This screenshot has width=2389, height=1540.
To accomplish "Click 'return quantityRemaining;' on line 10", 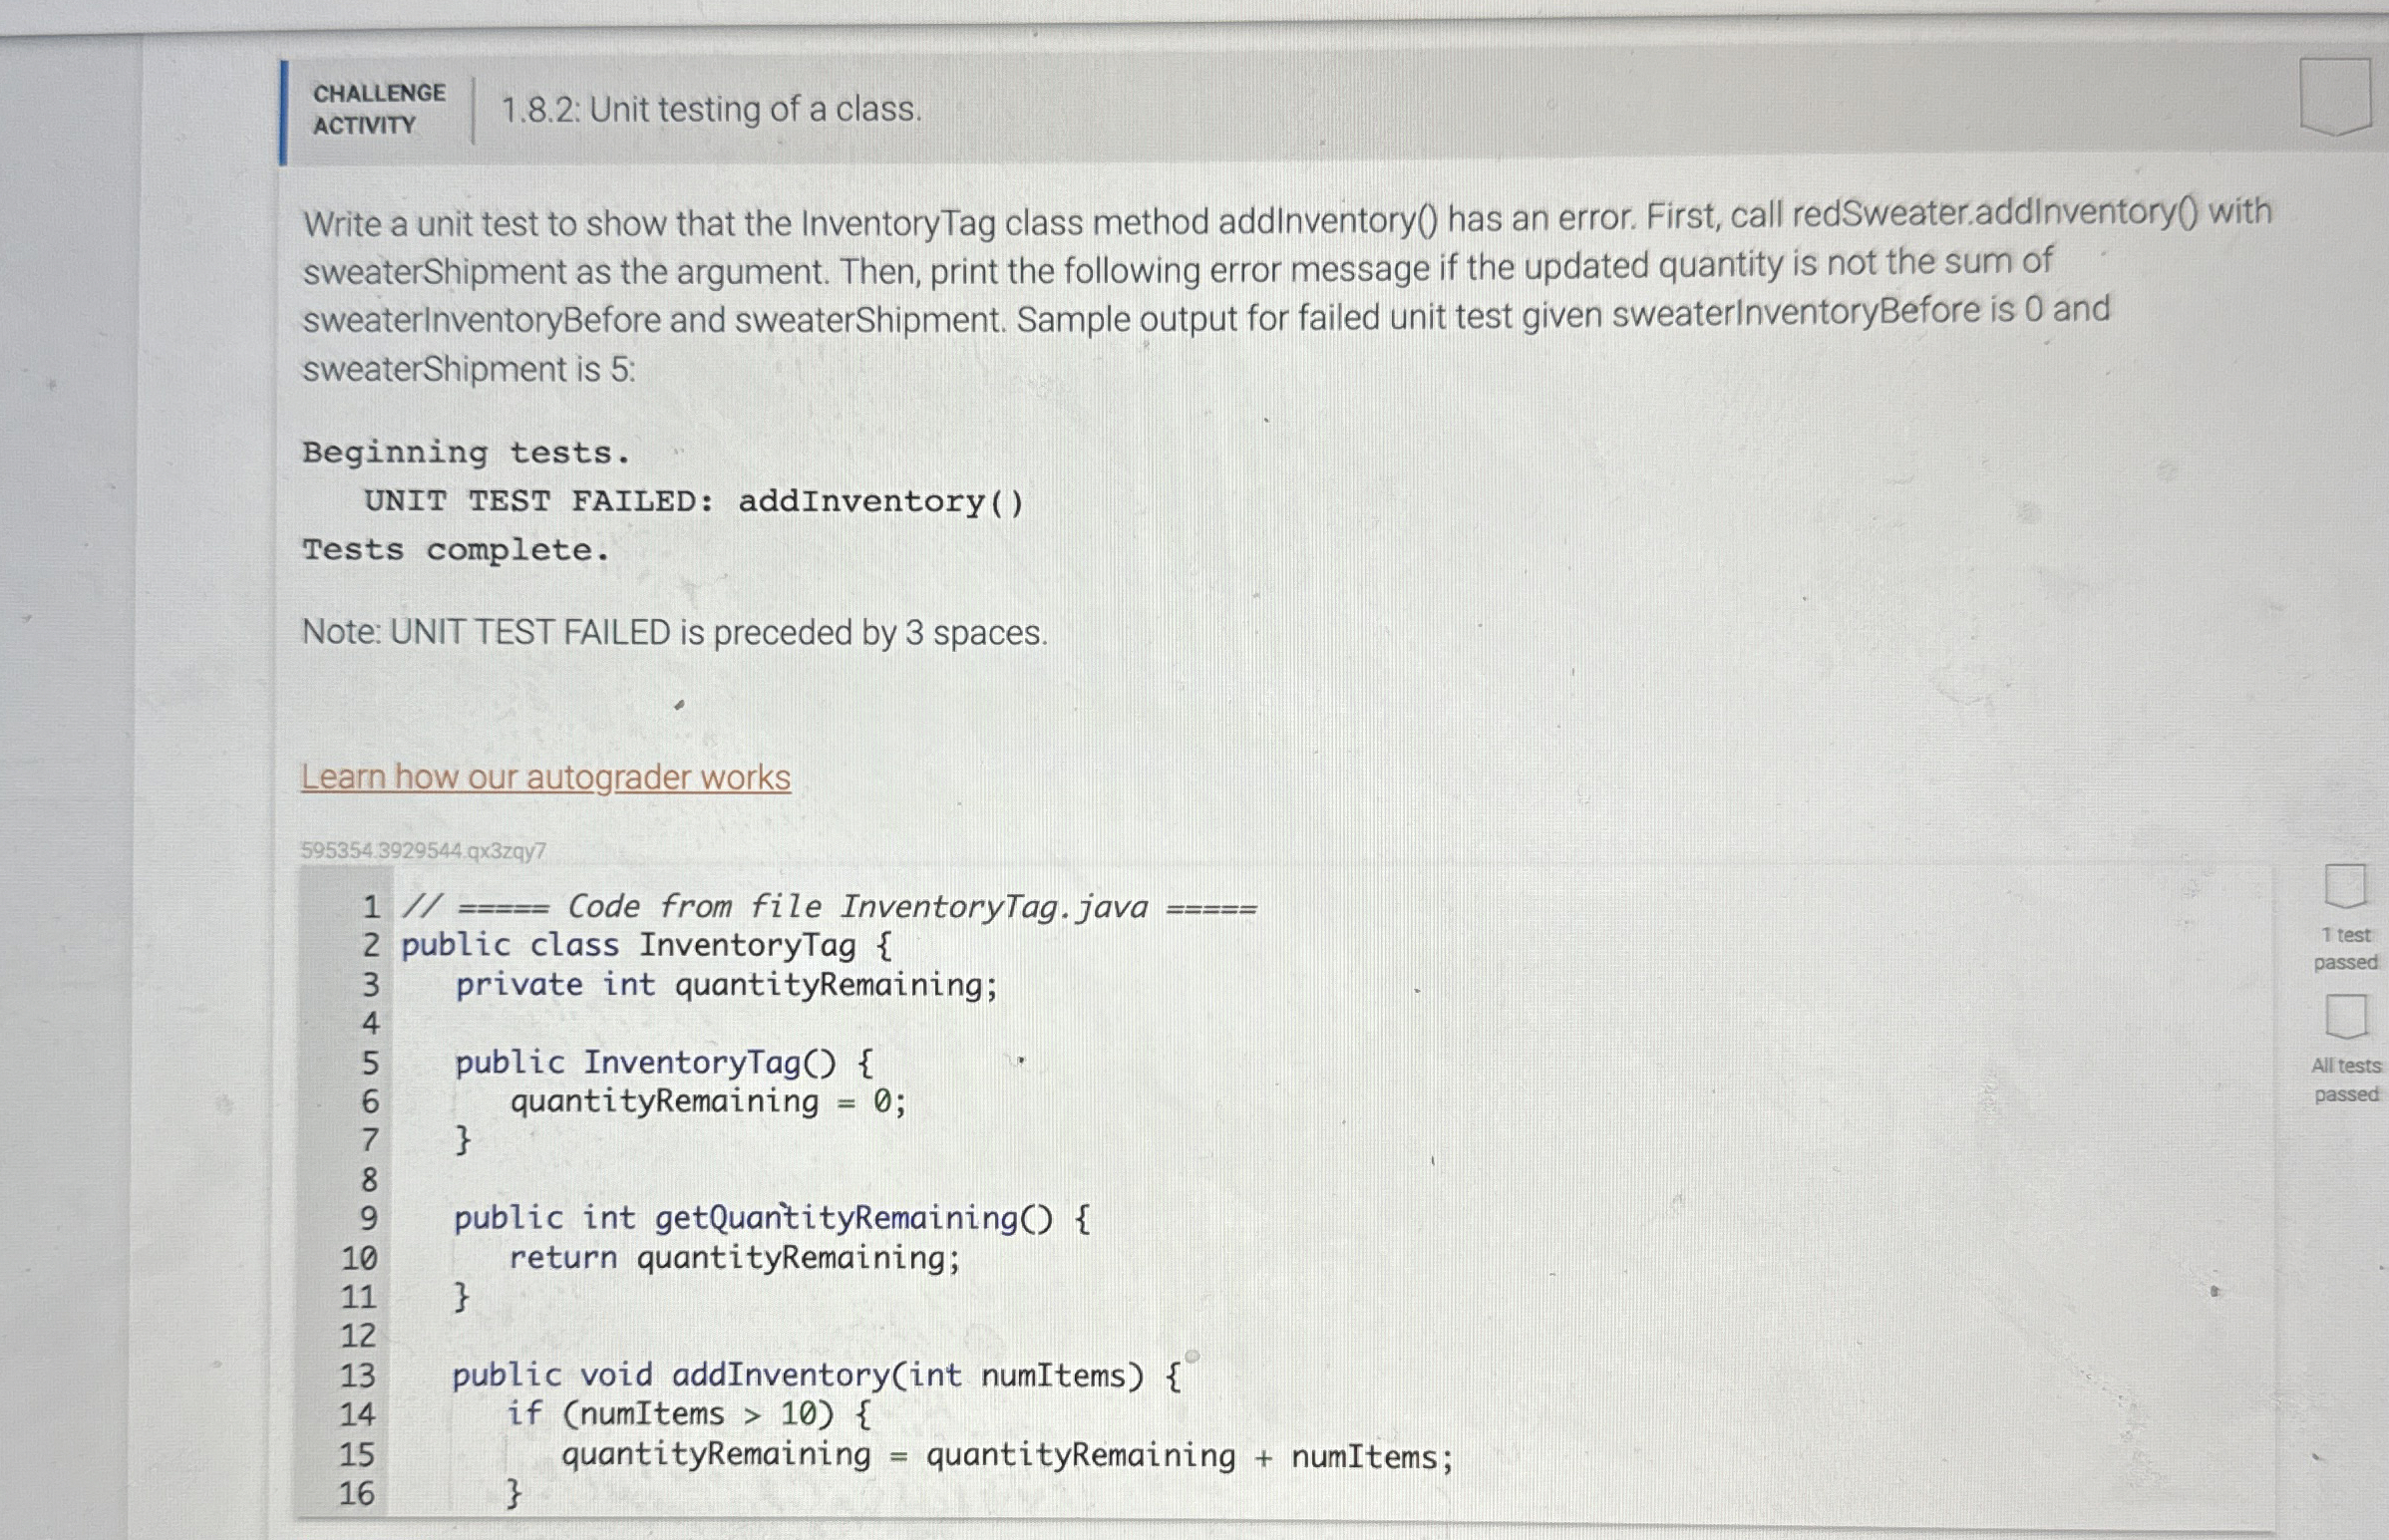I will pos(735,1260).
